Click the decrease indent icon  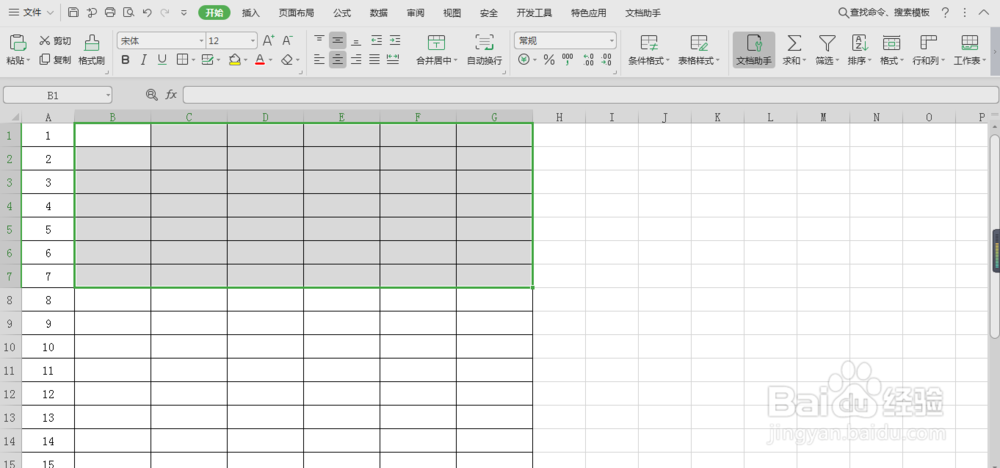pos(376,41)
